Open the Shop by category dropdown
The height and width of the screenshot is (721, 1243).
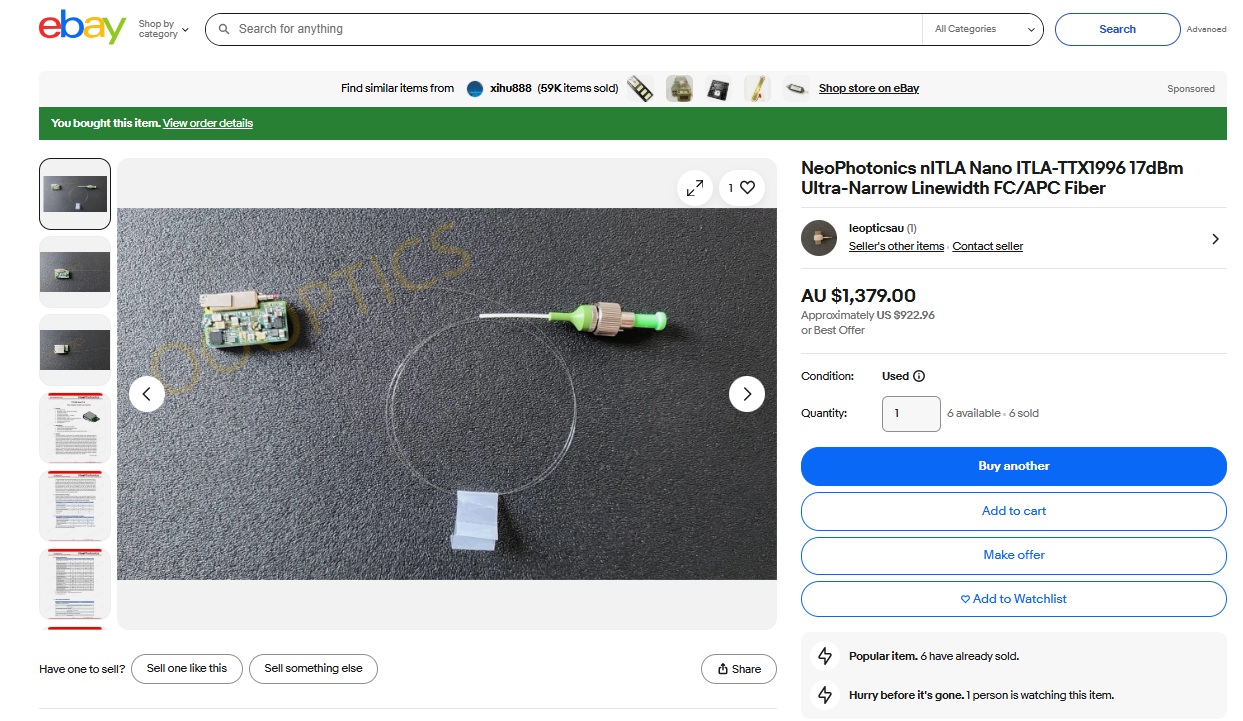pyautogui.click(x=163, y=29)
